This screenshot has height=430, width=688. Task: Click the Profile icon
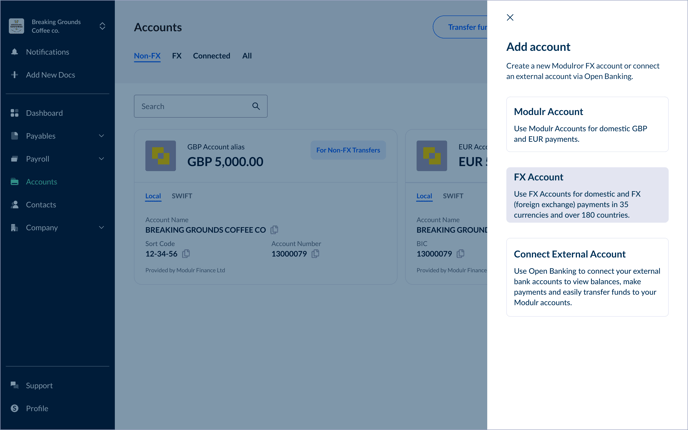click(14, 408)
